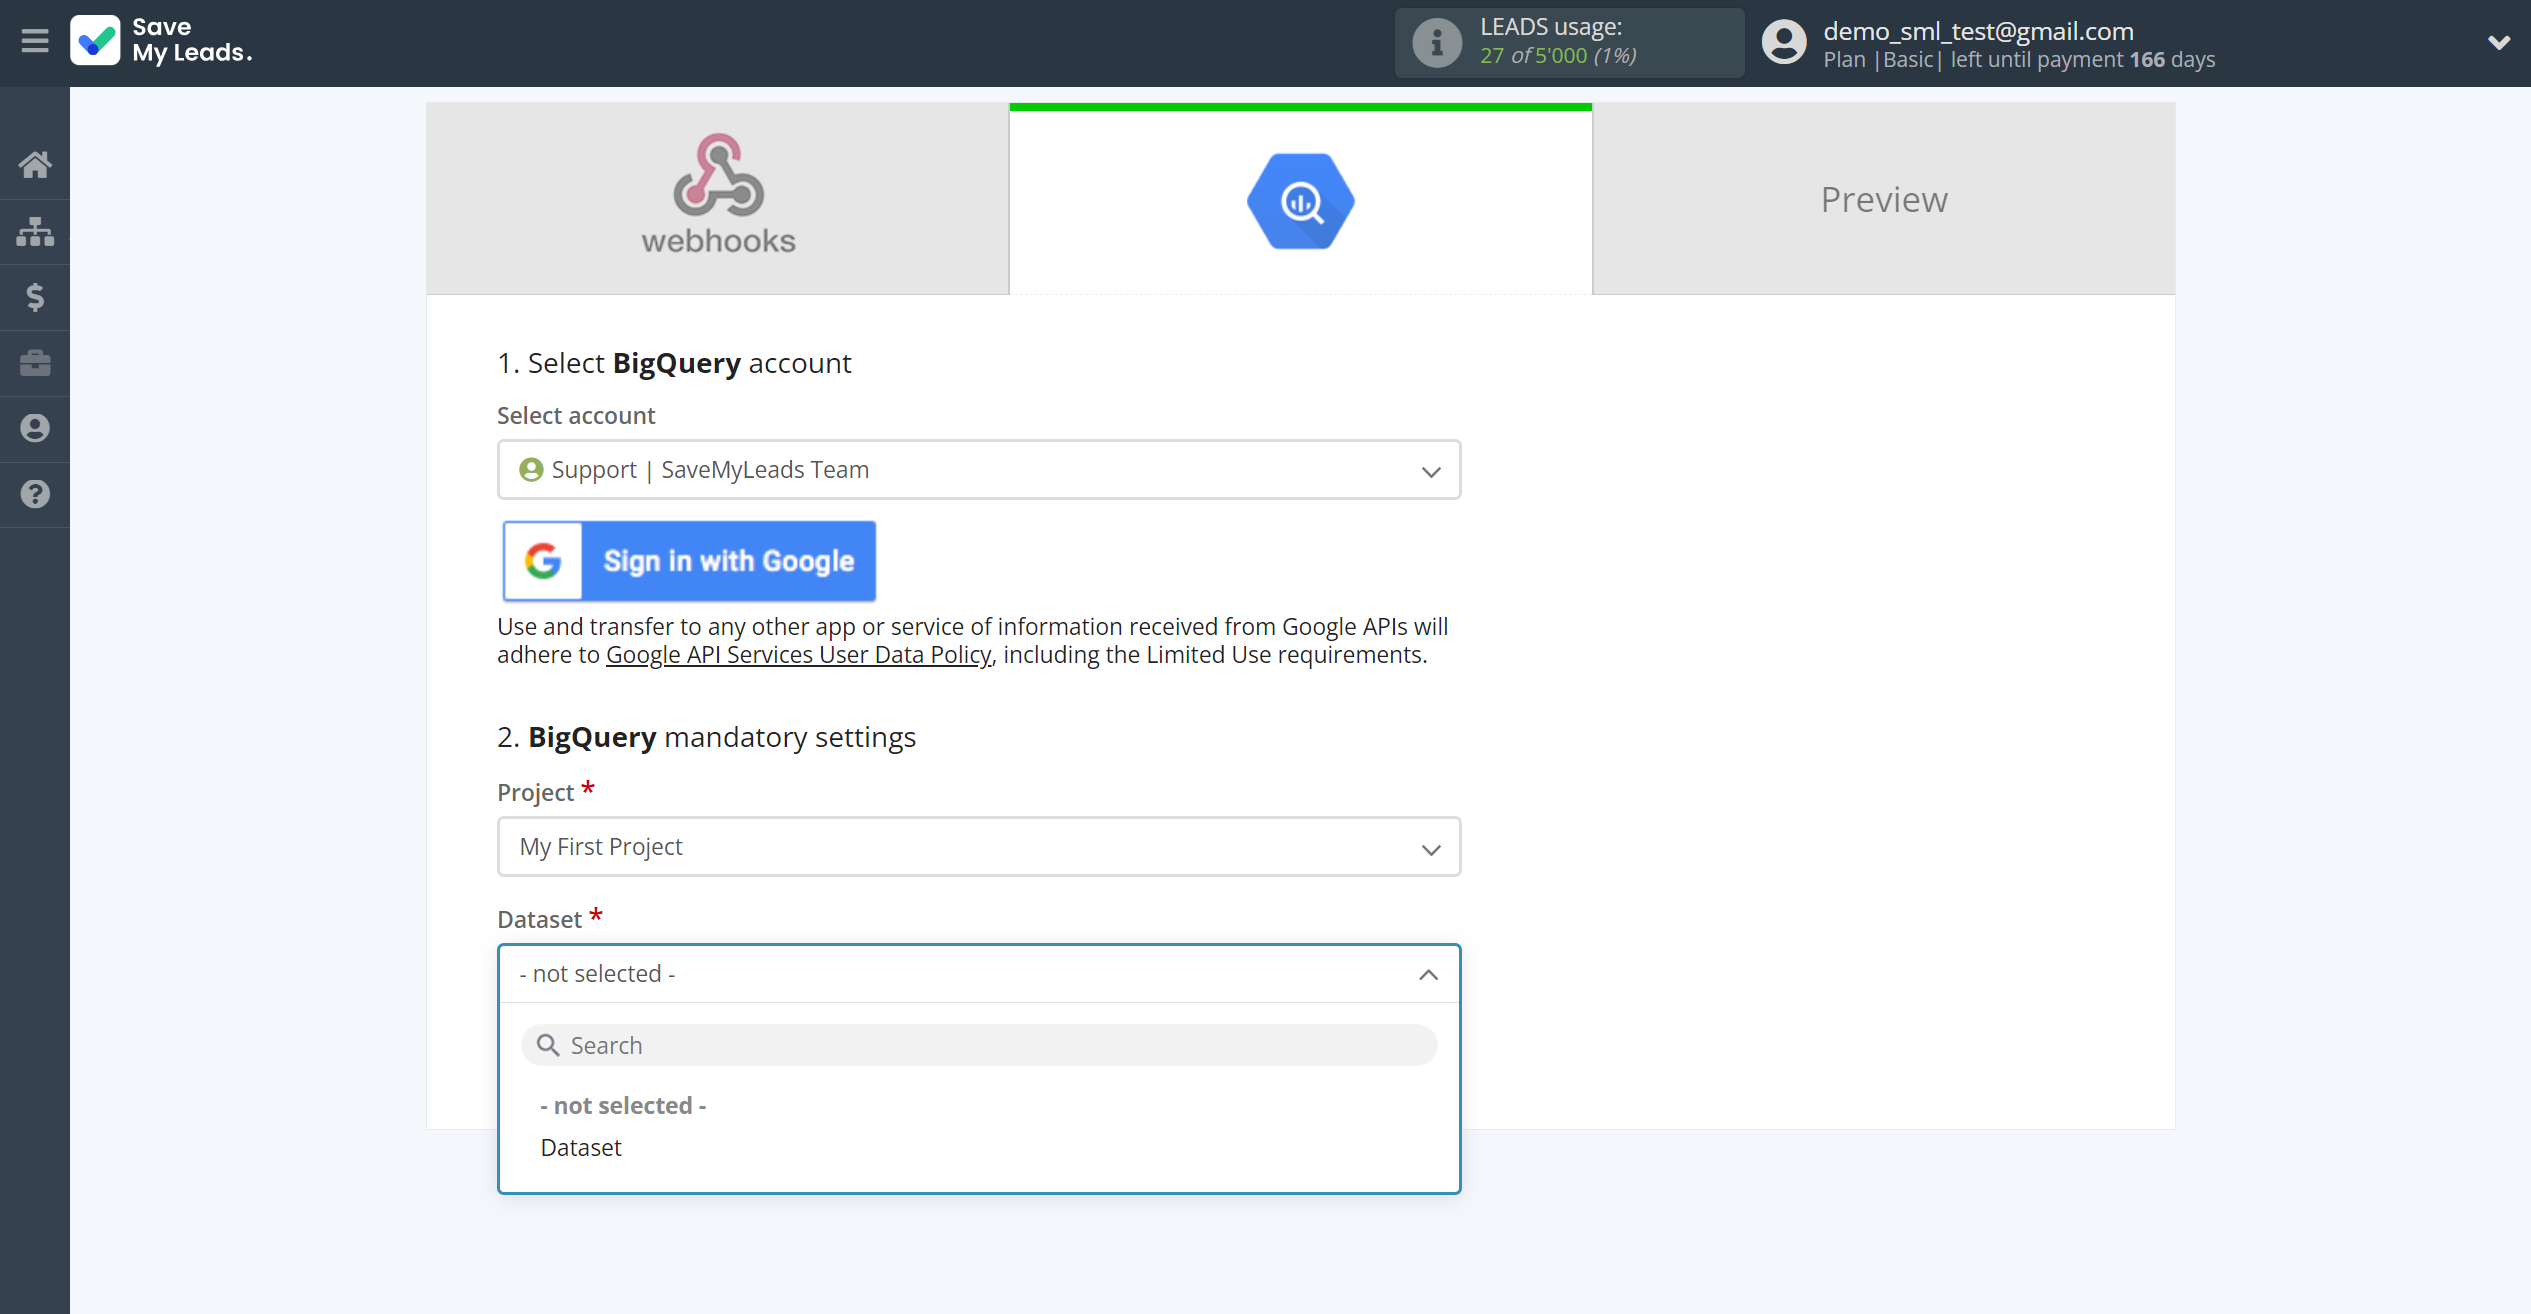Open billing dollar icon in sidebar
The width and height of the screenshot is (2531, 1314).
(35, 297)
